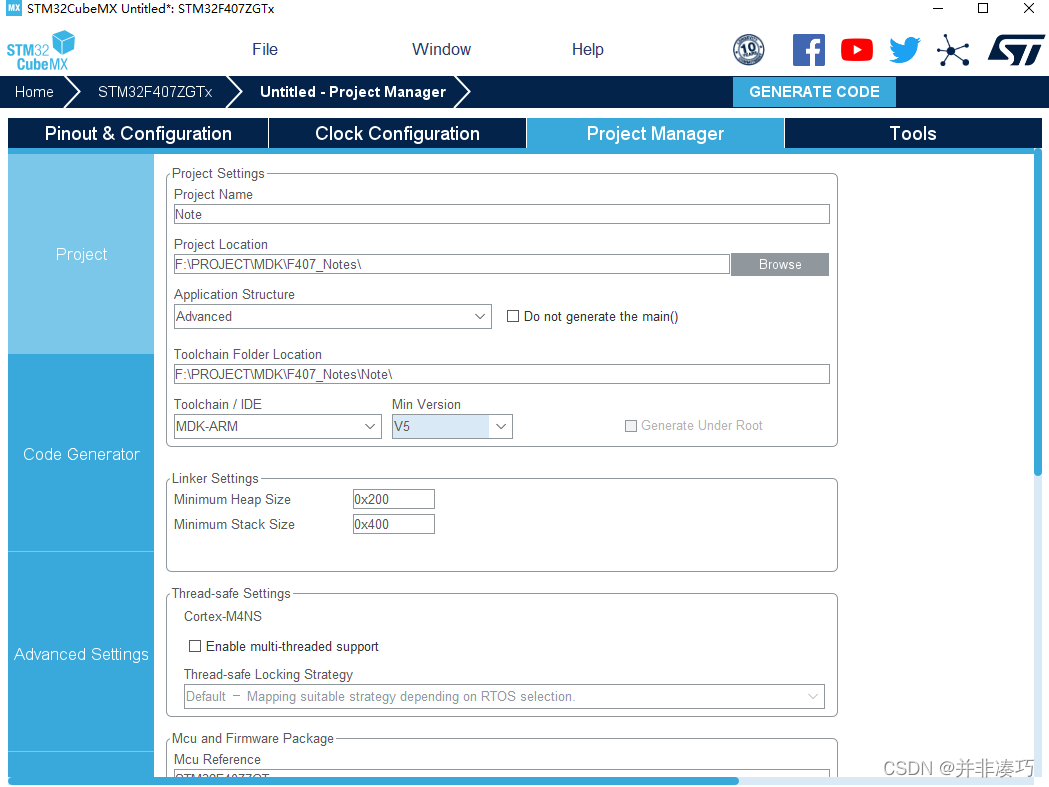The height and width of the screenshot is (787, 1049).
Task: Open the 10 years anniversary badge icon
Action: point(749,50)
